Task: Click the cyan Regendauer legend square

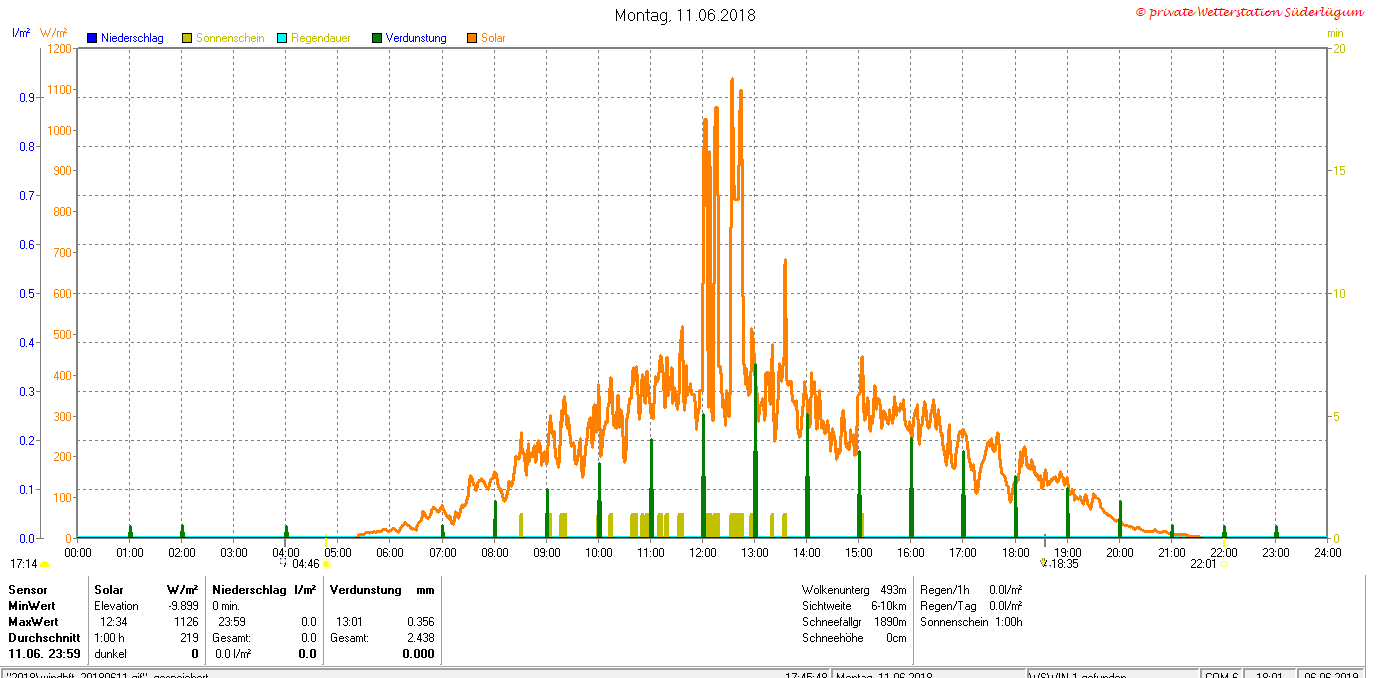Action: [282, 38]
